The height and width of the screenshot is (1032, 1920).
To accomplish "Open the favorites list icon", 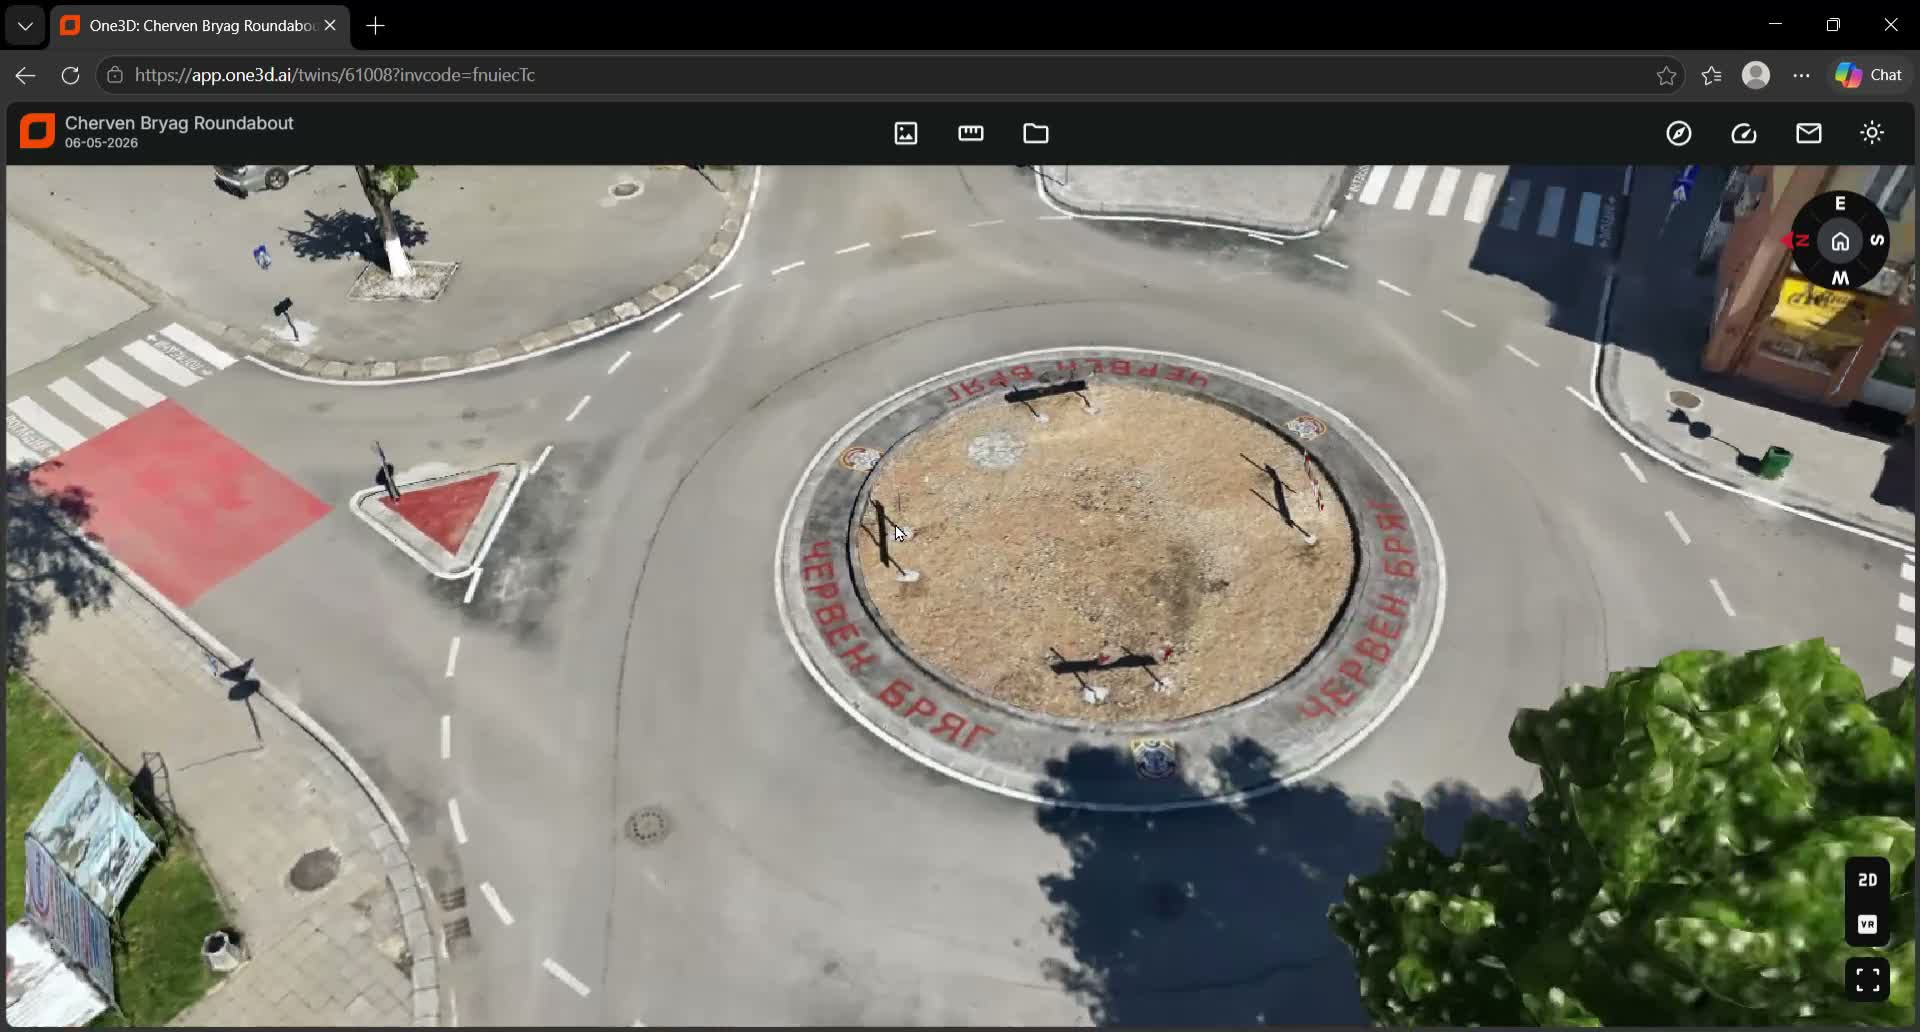I will coord(1711,76).
